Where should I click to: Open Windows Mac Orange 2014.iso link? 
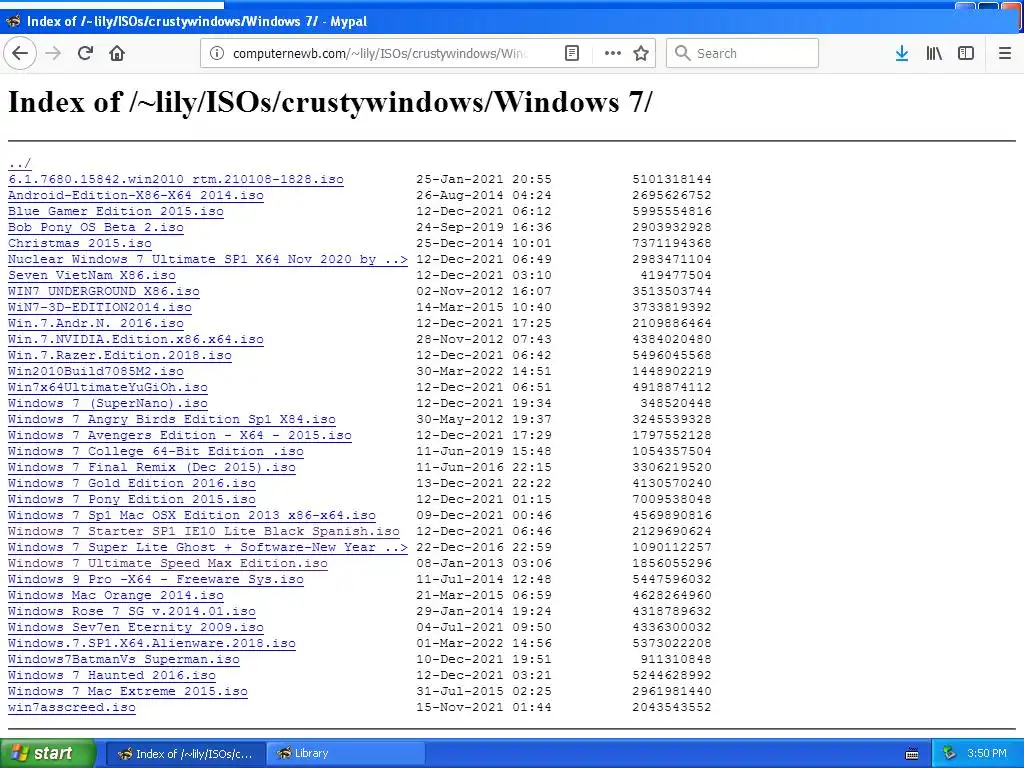[116, 595]
